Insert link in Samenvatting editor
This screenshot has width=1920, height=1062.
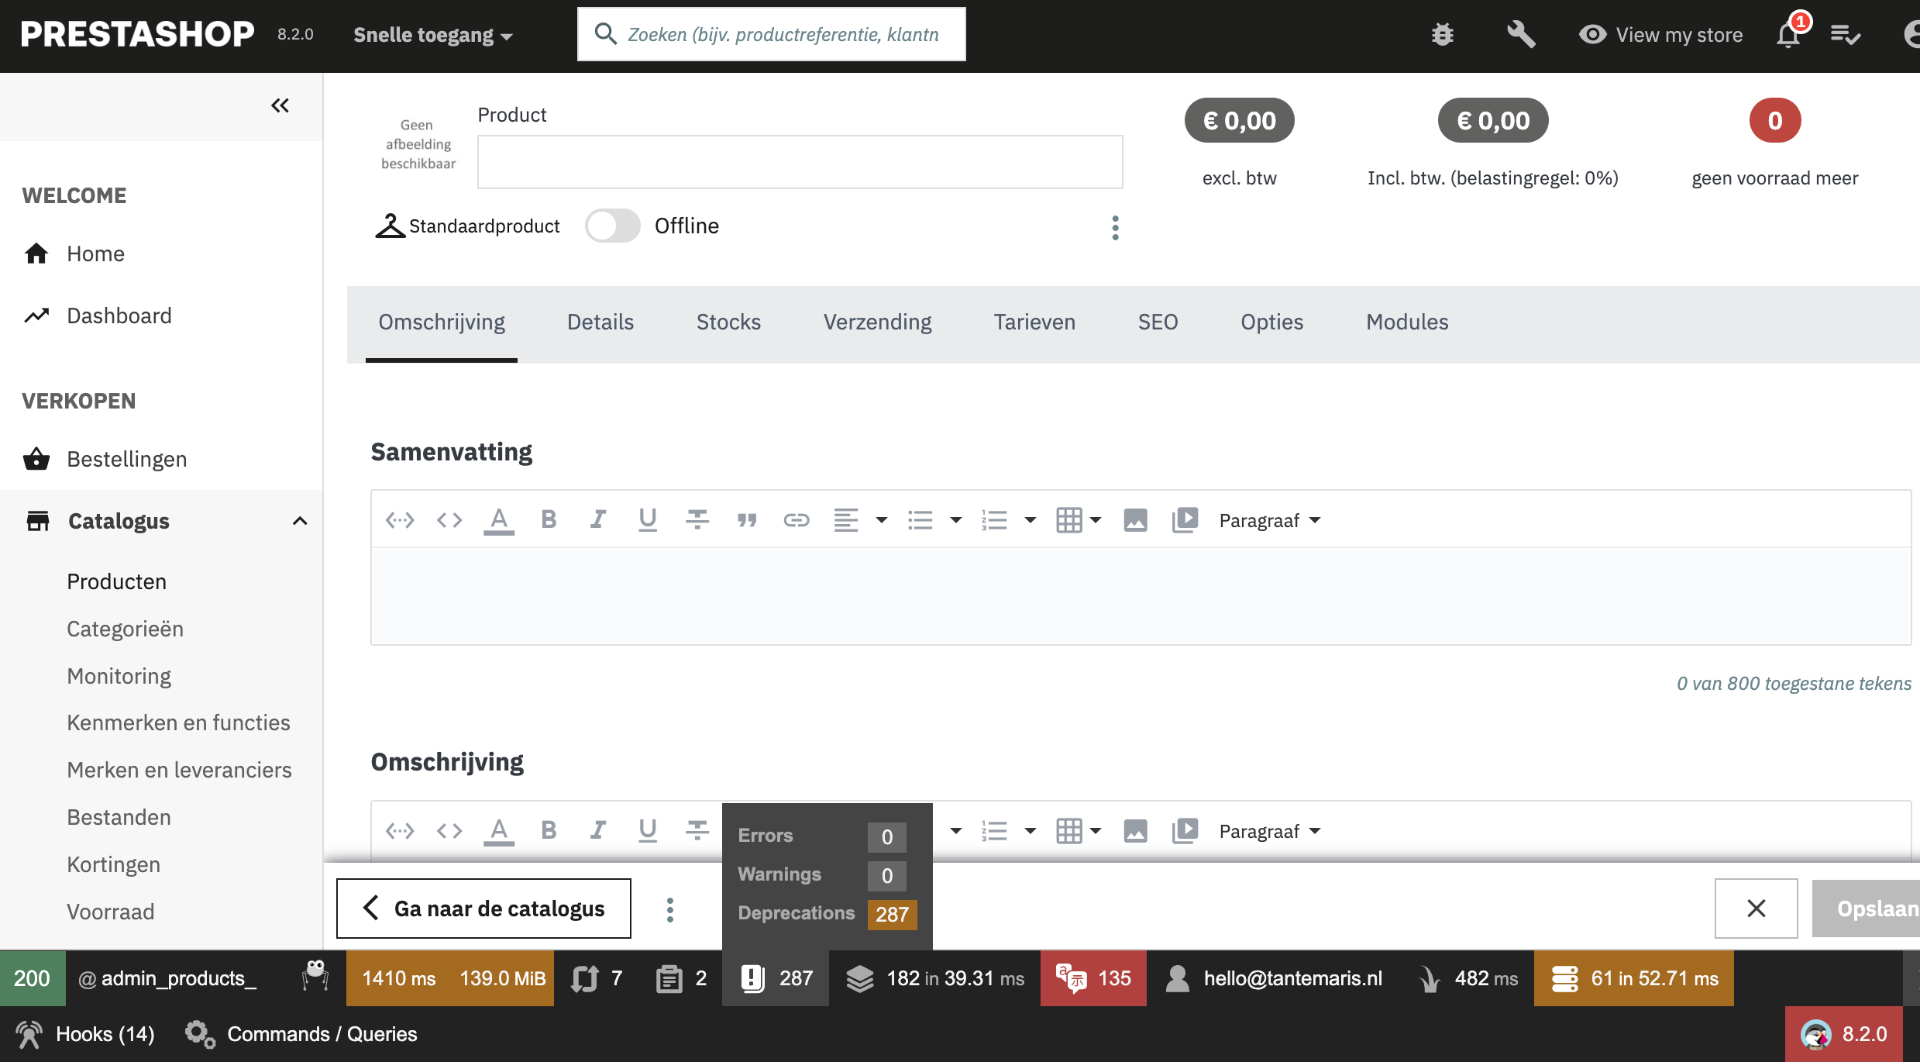[796, 520]
